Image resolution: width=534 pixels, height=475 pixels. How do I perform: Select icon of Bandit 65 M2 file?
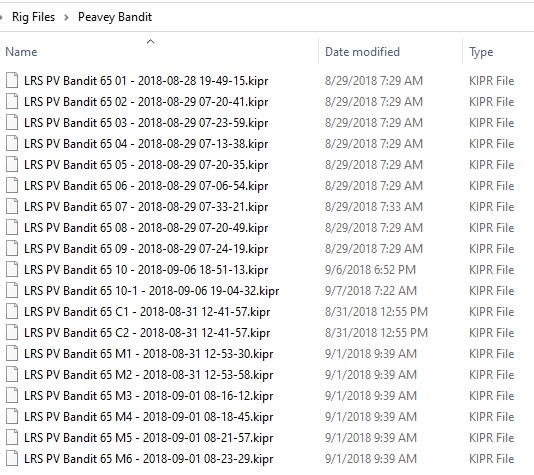[12, 375]
